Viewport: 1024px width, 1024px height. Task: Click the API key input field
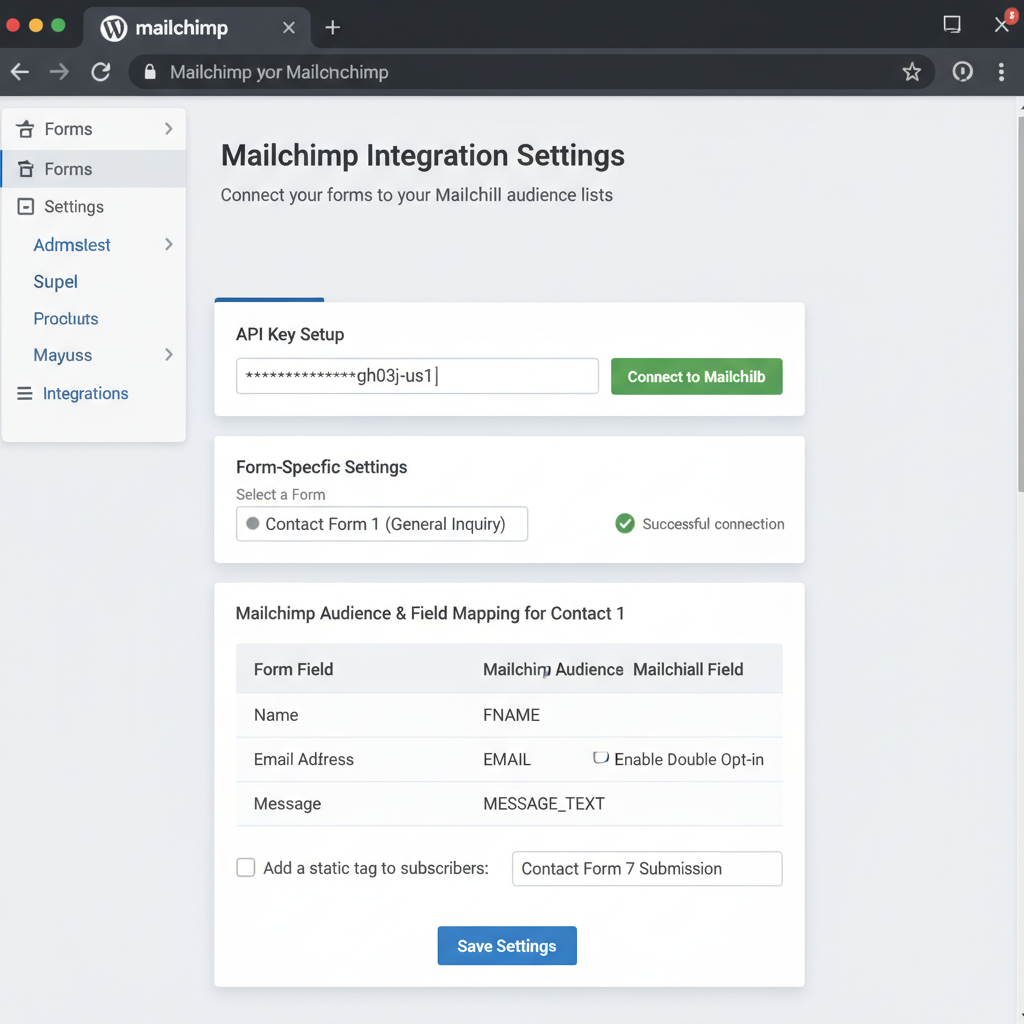[417, 376]
